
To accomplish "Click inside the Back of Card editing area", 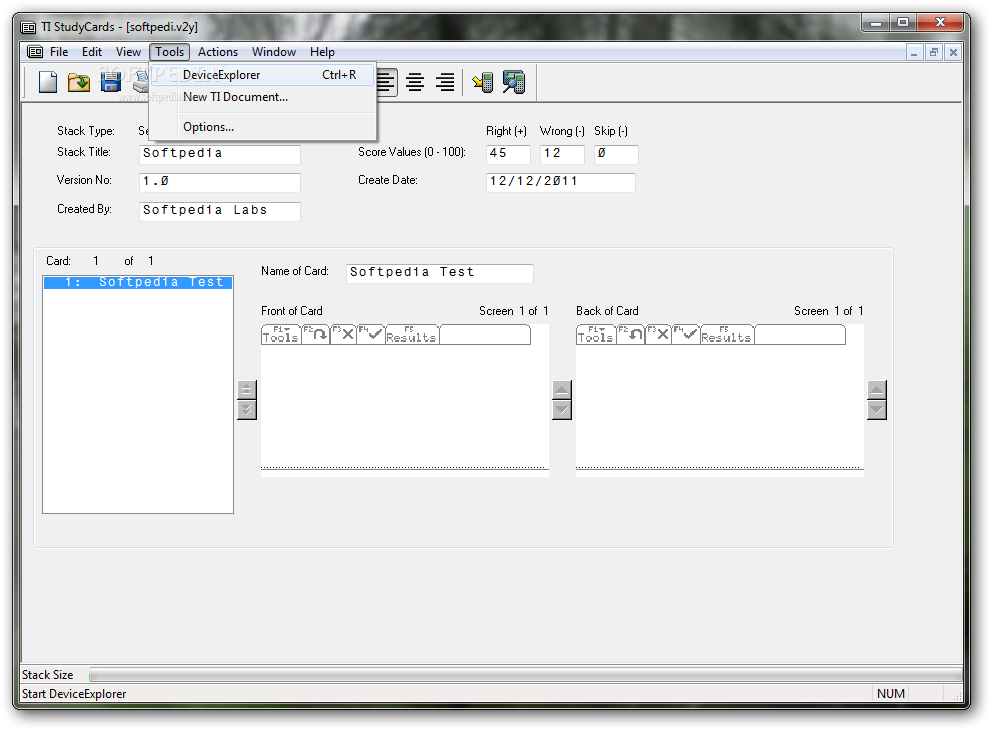I will pos(719,406).
